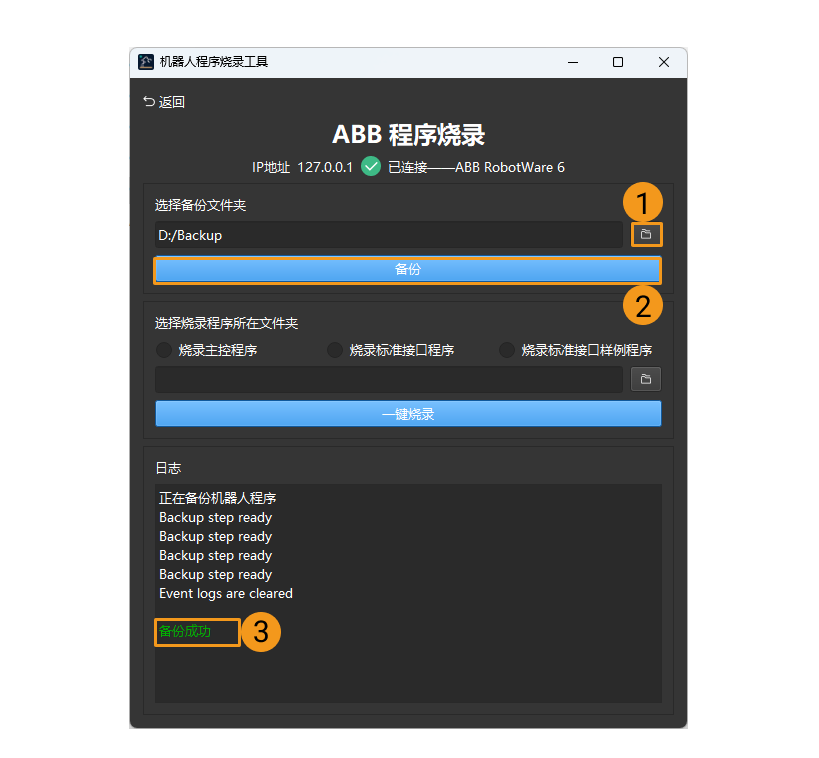The height and width of the screenshot is (758, 819).
Task: Click the 一键烧录 burn button
Action: point(407,413)
